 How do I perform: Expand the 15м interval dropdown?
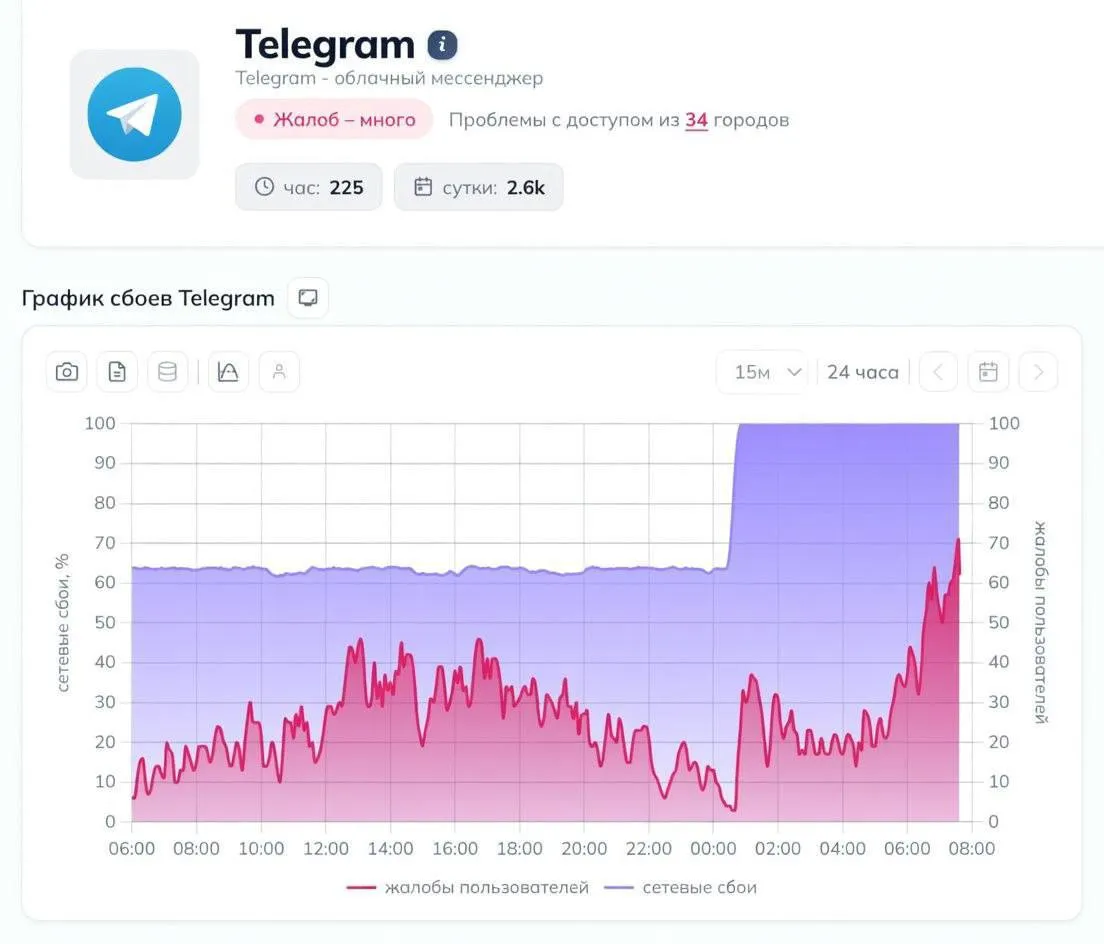763,372
